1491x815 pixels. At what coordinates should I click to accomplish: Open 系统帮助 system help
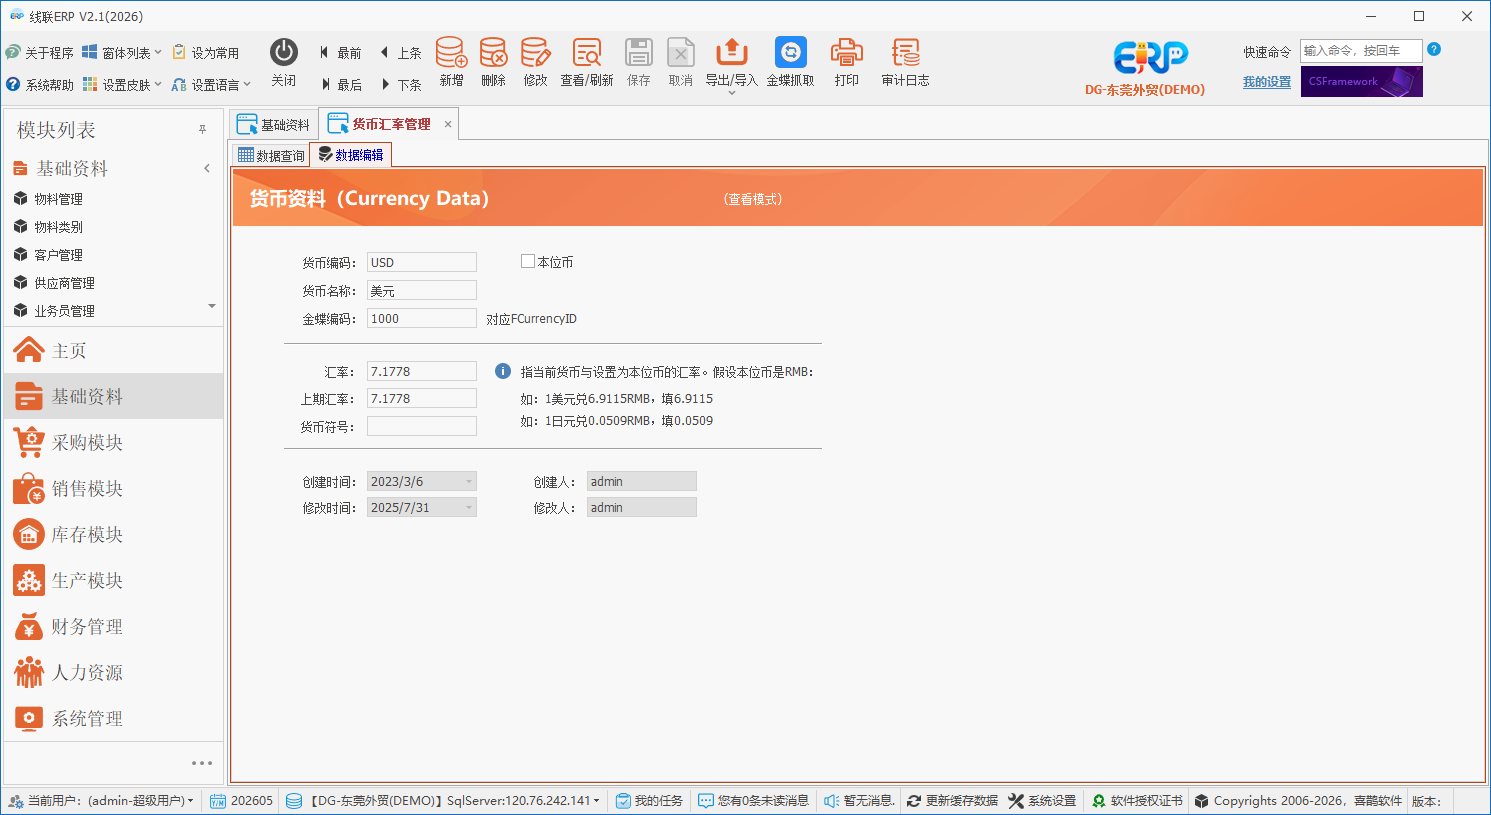[39, 85]
